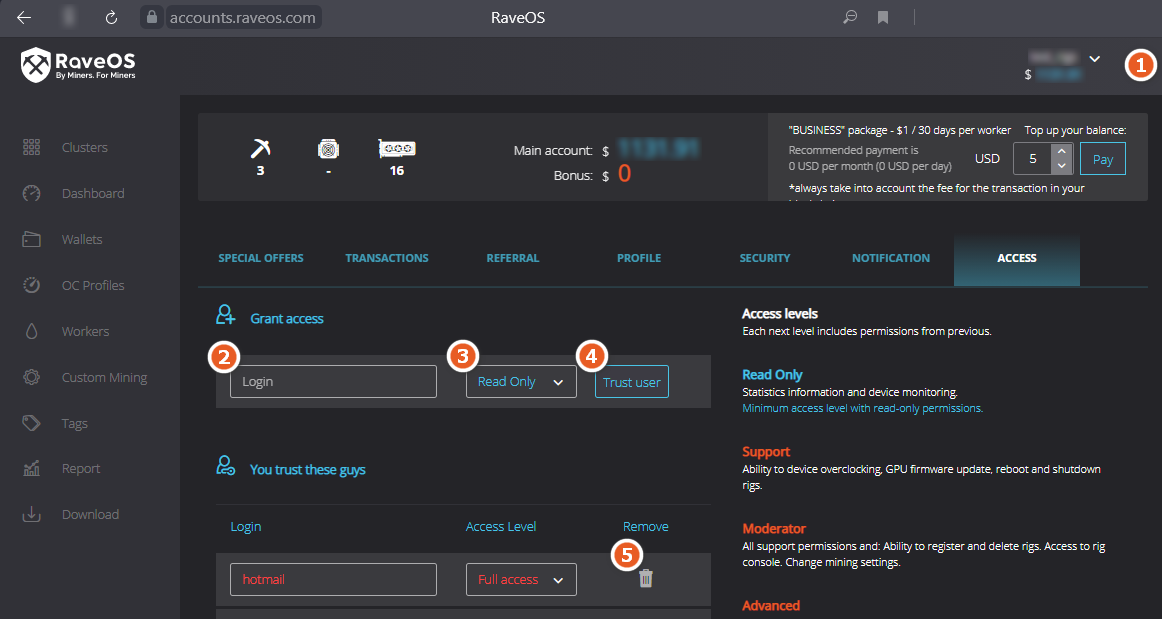The width and height of the screenshot is (1162, 619).
Task: Click the RaveOS logo
Action: click(78, 64)
